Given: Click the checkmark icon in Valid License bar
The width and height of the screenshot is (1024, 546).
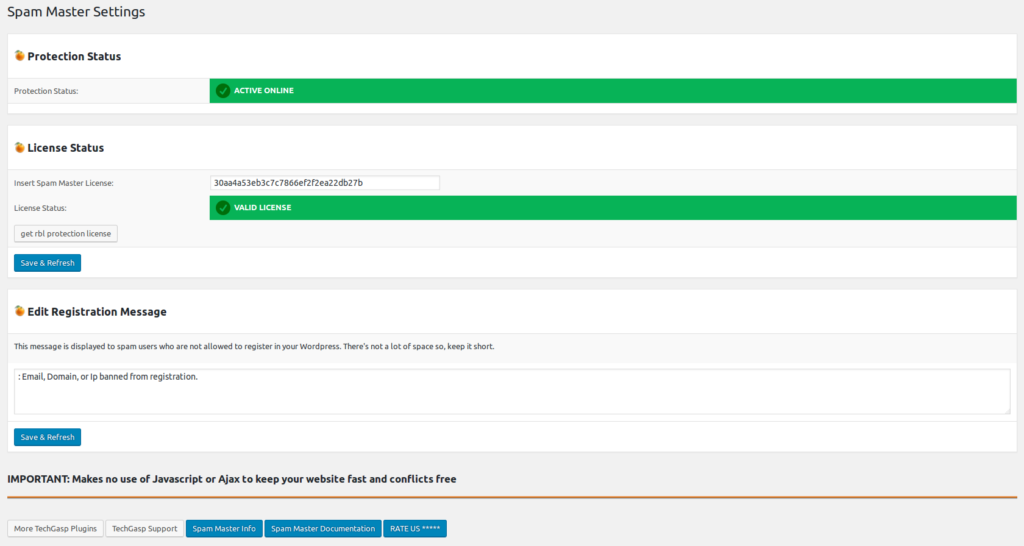Looking at the screenshot, I should coord(223,208).
